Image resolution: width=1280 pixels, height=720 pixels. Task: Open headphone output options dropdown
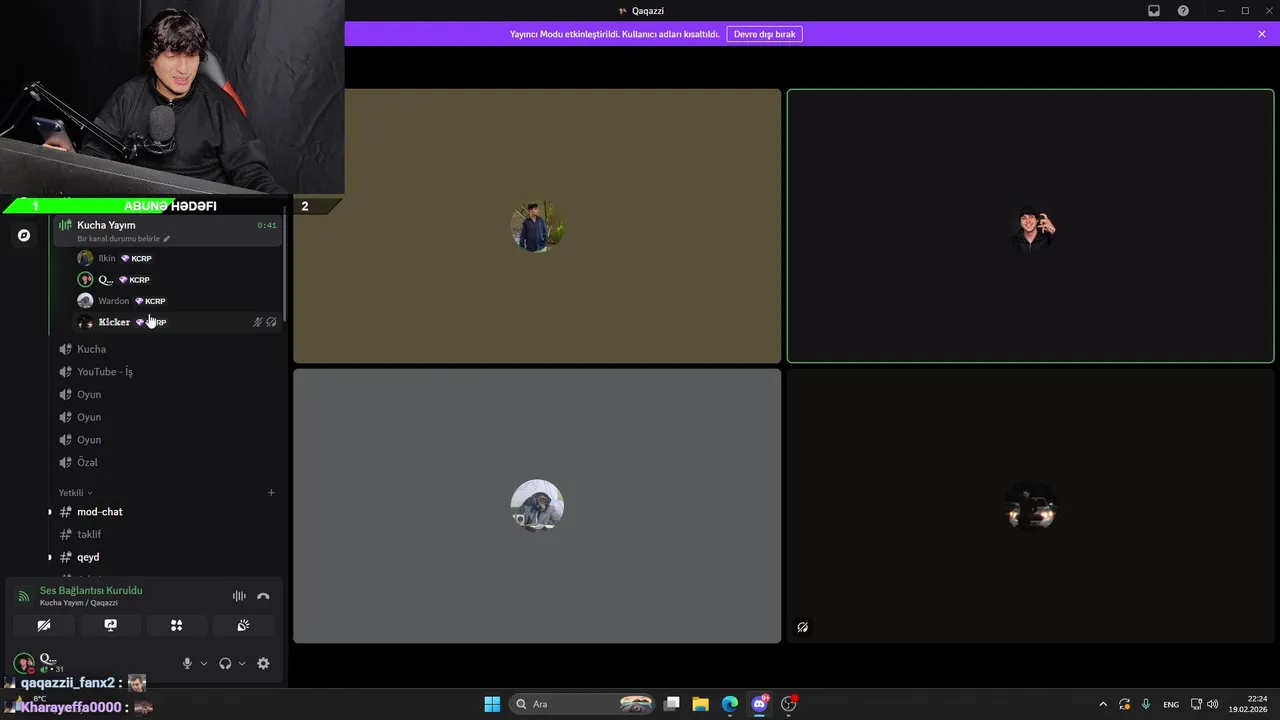pyautogui.click(x=242, y=663)
